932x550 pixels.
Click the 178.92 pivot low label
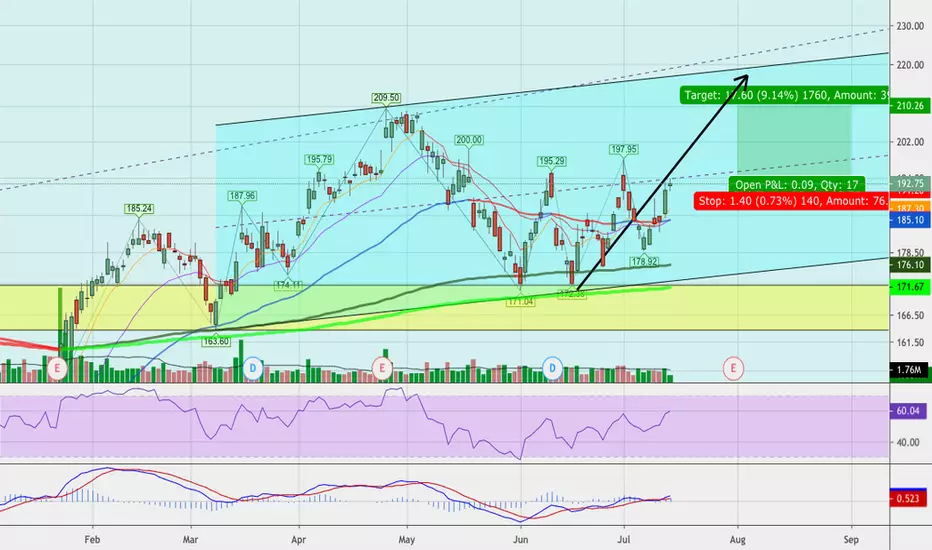(644, 262)
